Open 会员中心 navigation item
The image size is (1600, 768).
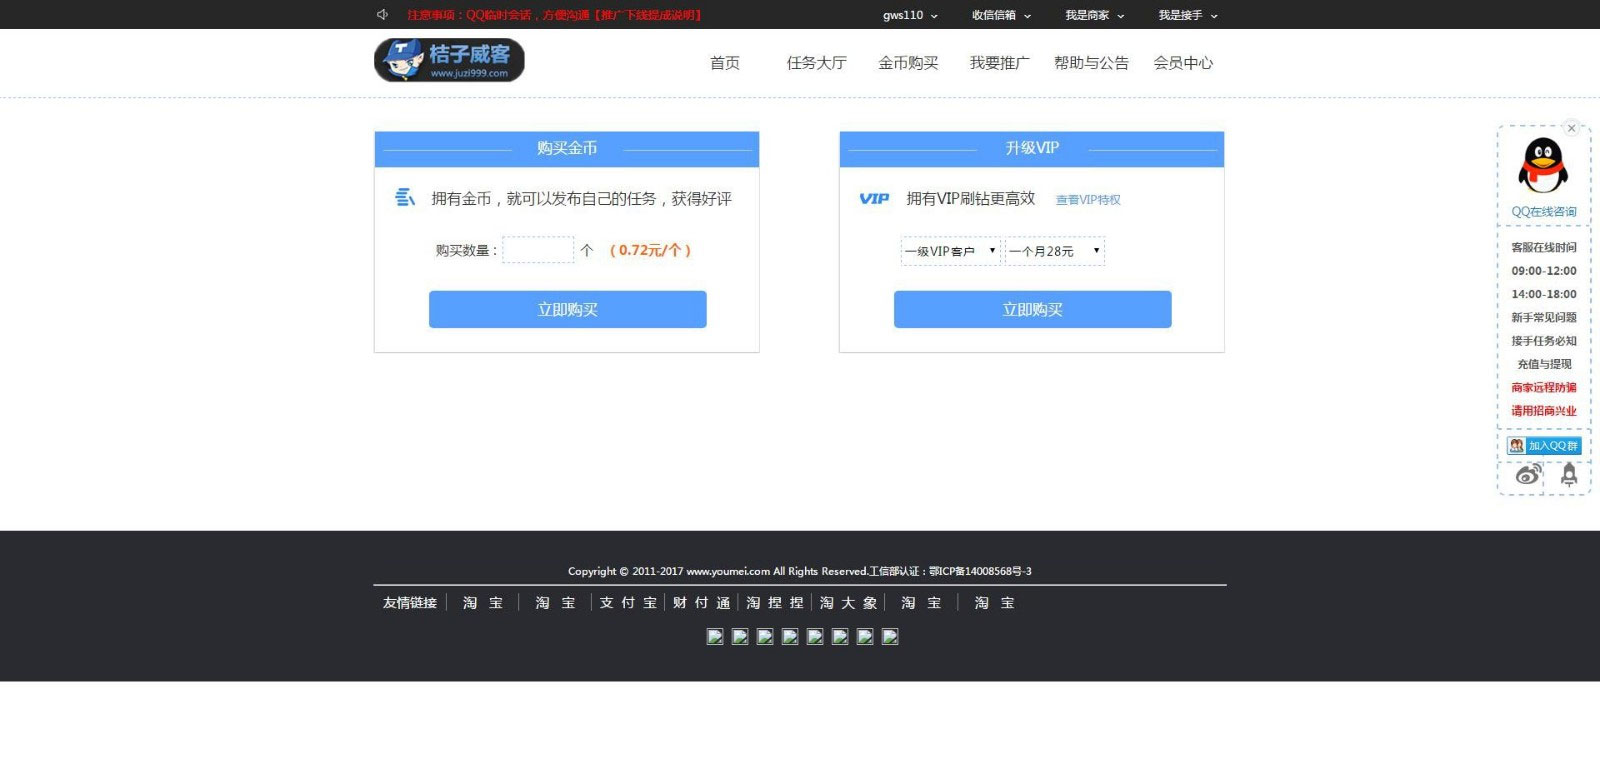(1183, 63)
